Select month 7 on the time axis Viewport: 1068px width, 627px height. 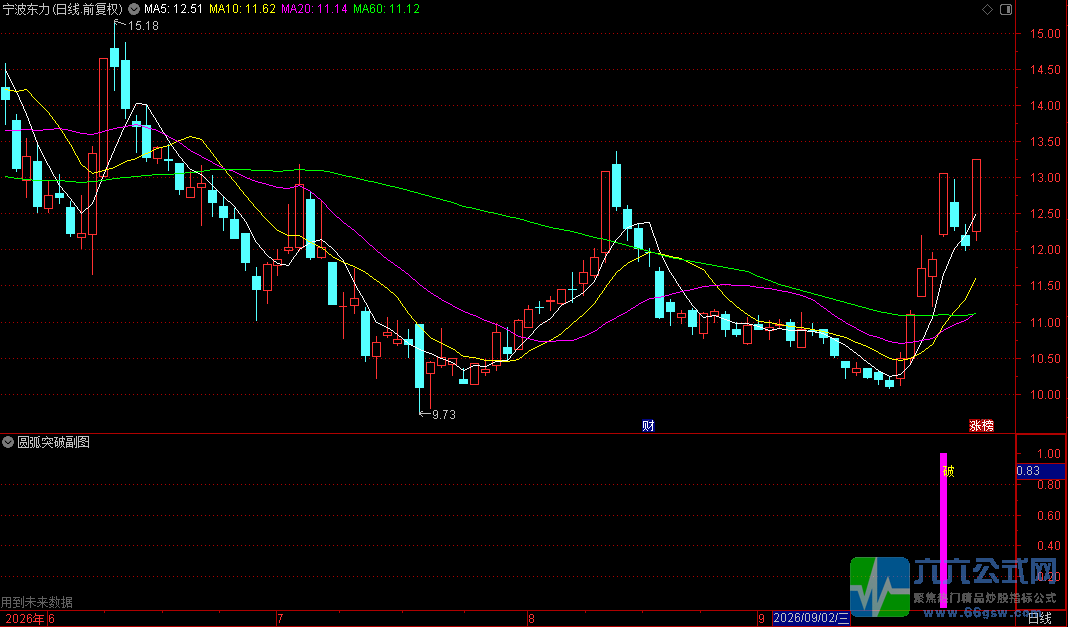[280, 619]
